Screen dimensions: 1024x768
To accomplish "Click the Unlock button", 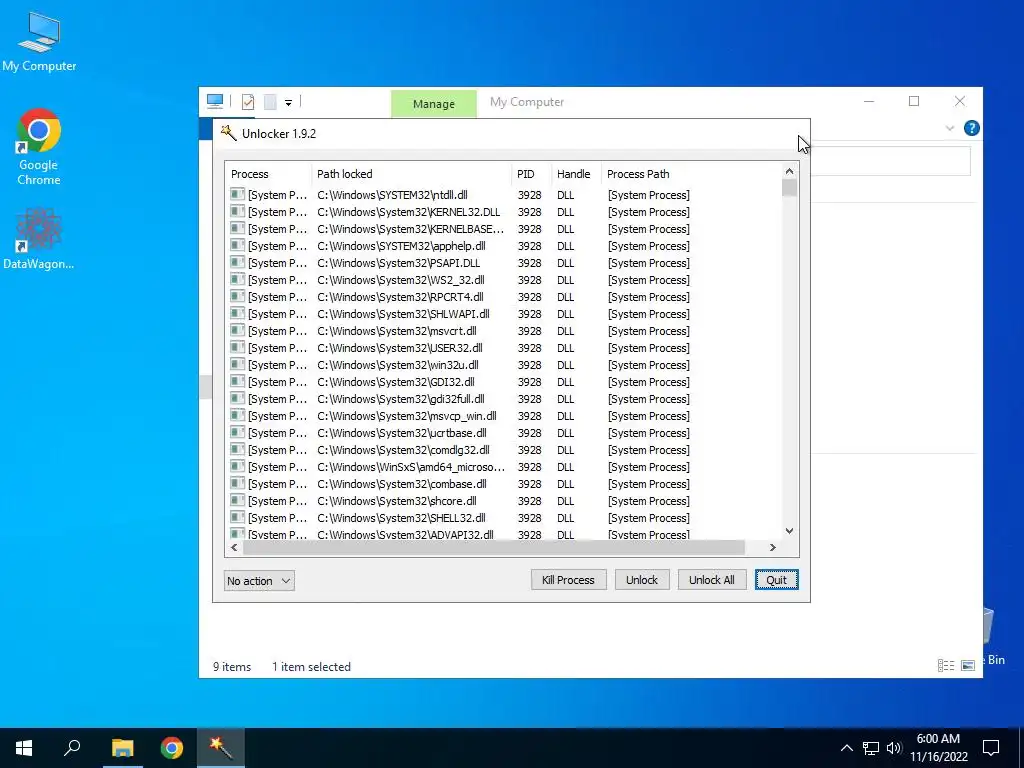I will [x=642, y=580].
